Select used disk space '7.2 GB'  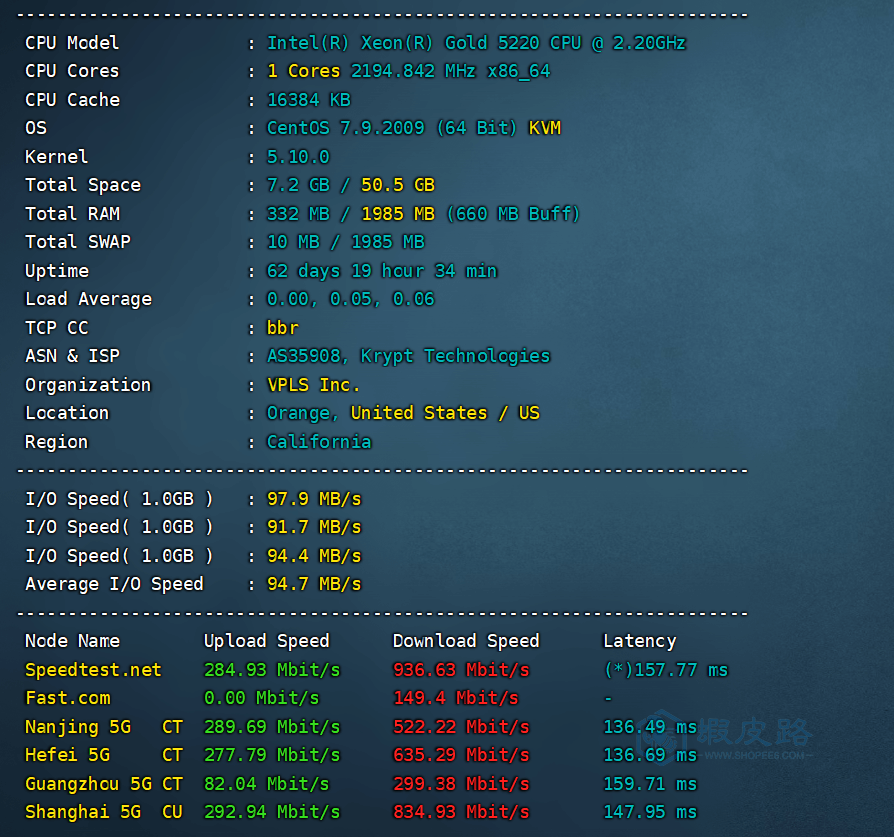click(x=298, y=185)
